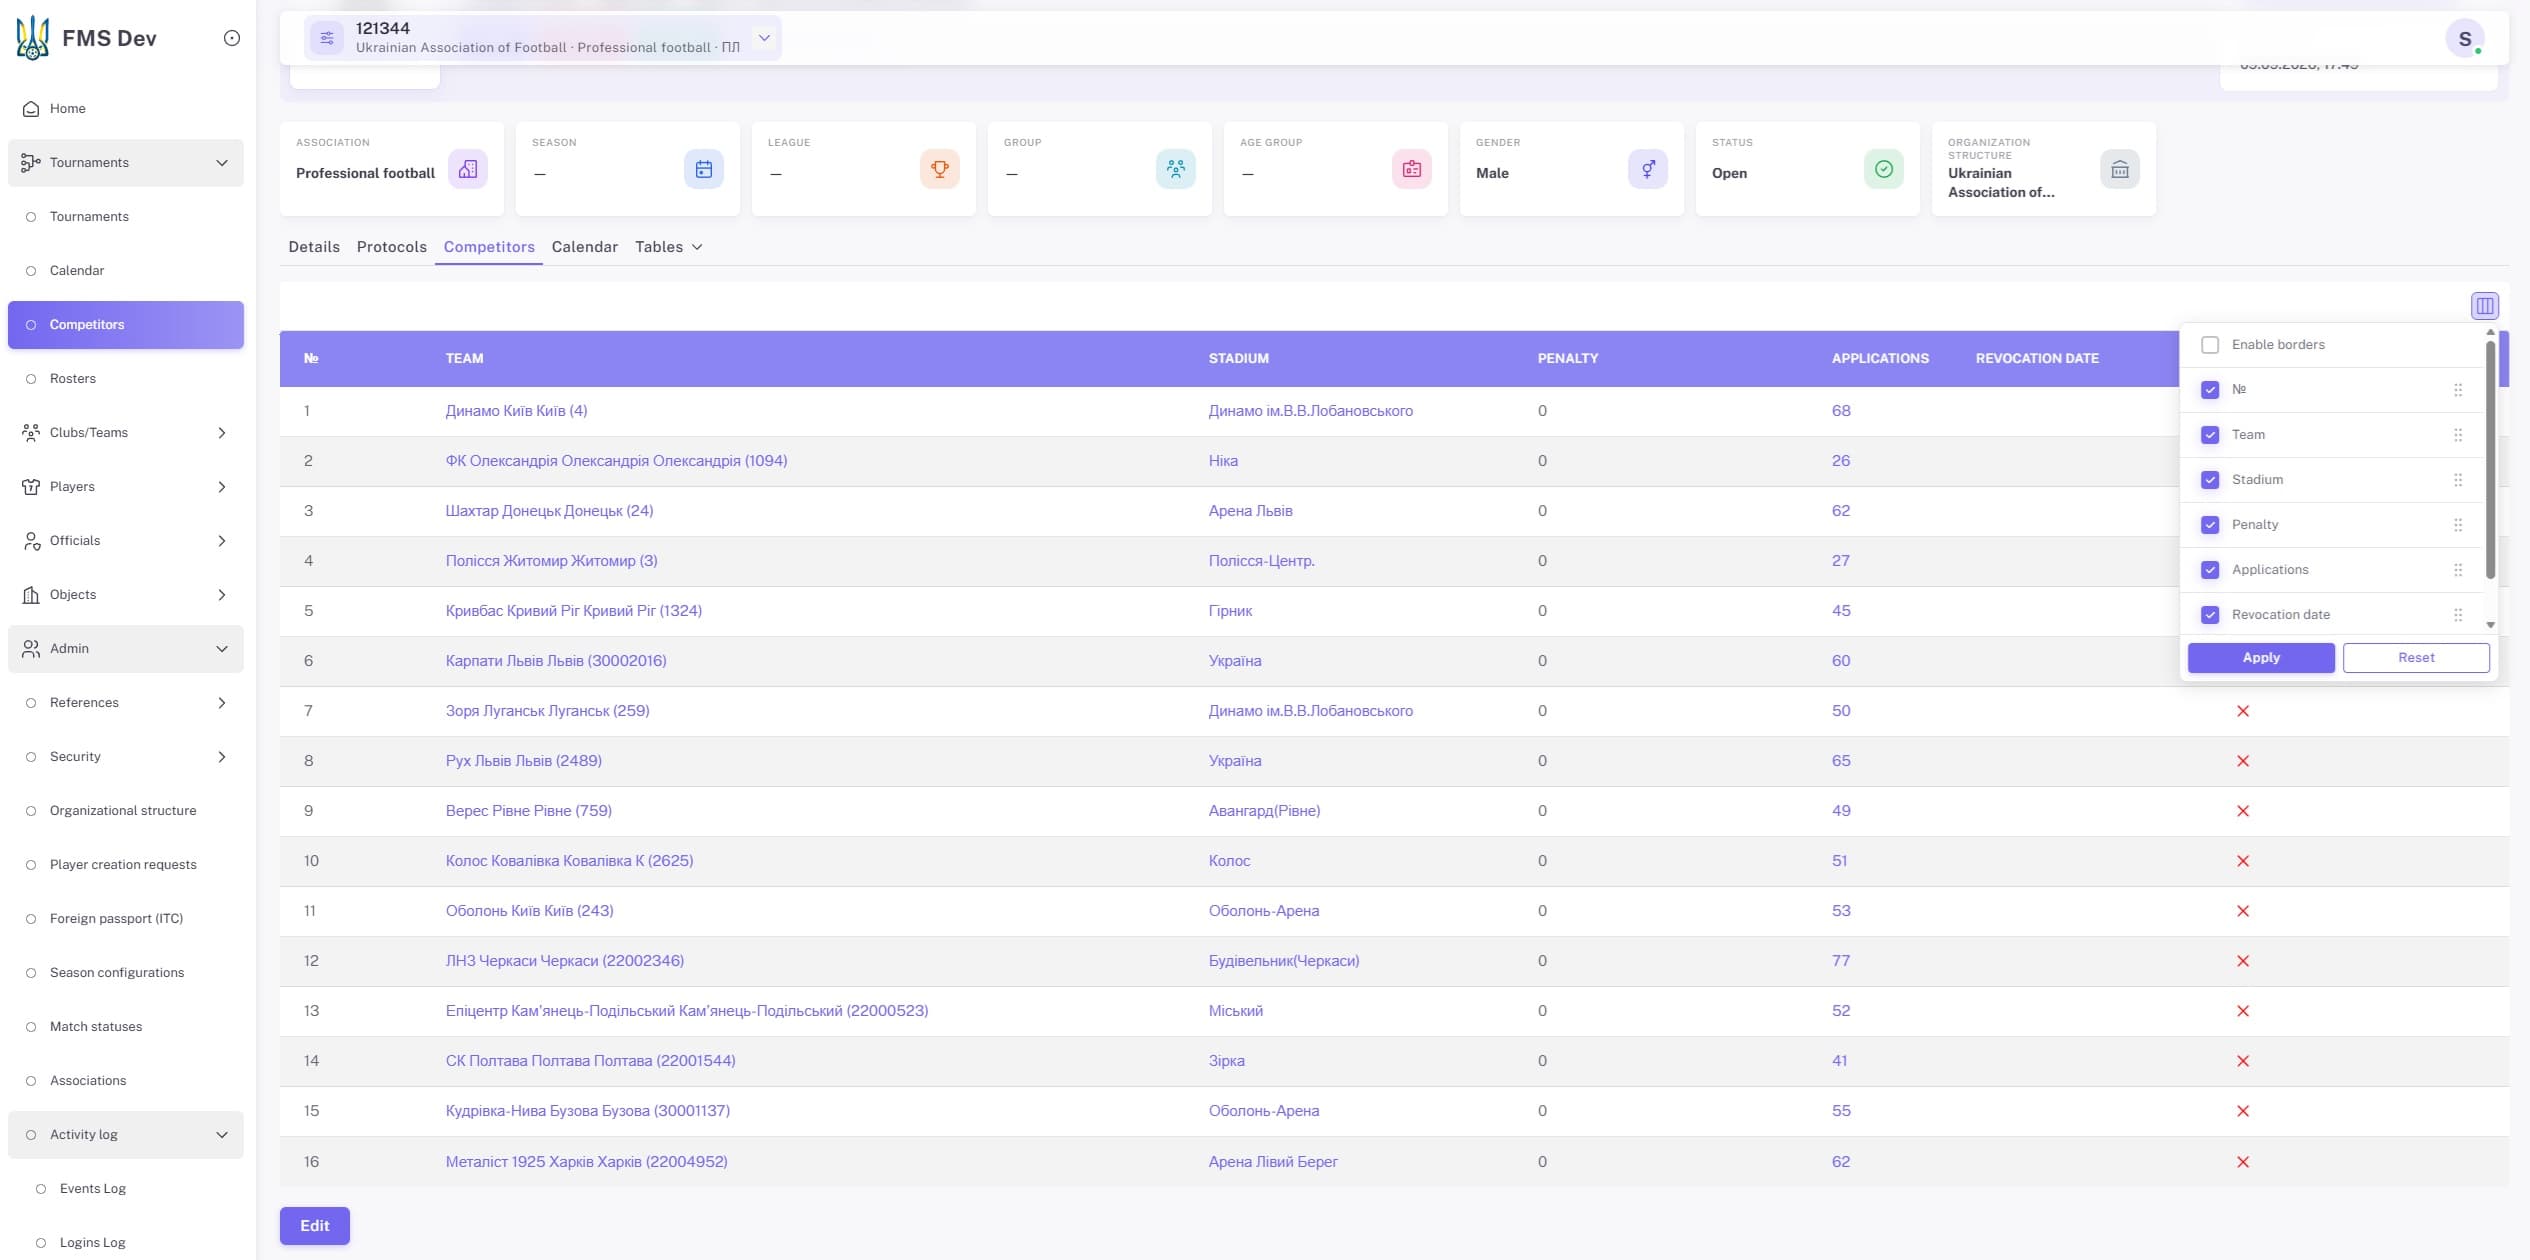
Task: Click the filter sliders icon next to 121344
Action: coord(326,38)
